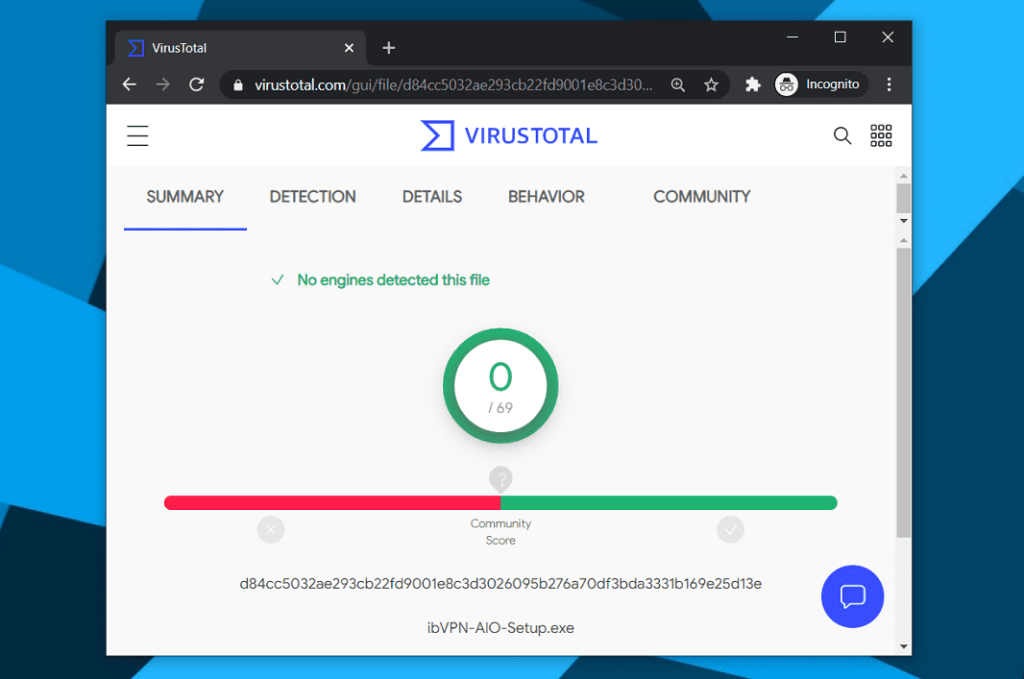Open Chrome three-dot menu

pyautogui.click(x=889, y=84)
